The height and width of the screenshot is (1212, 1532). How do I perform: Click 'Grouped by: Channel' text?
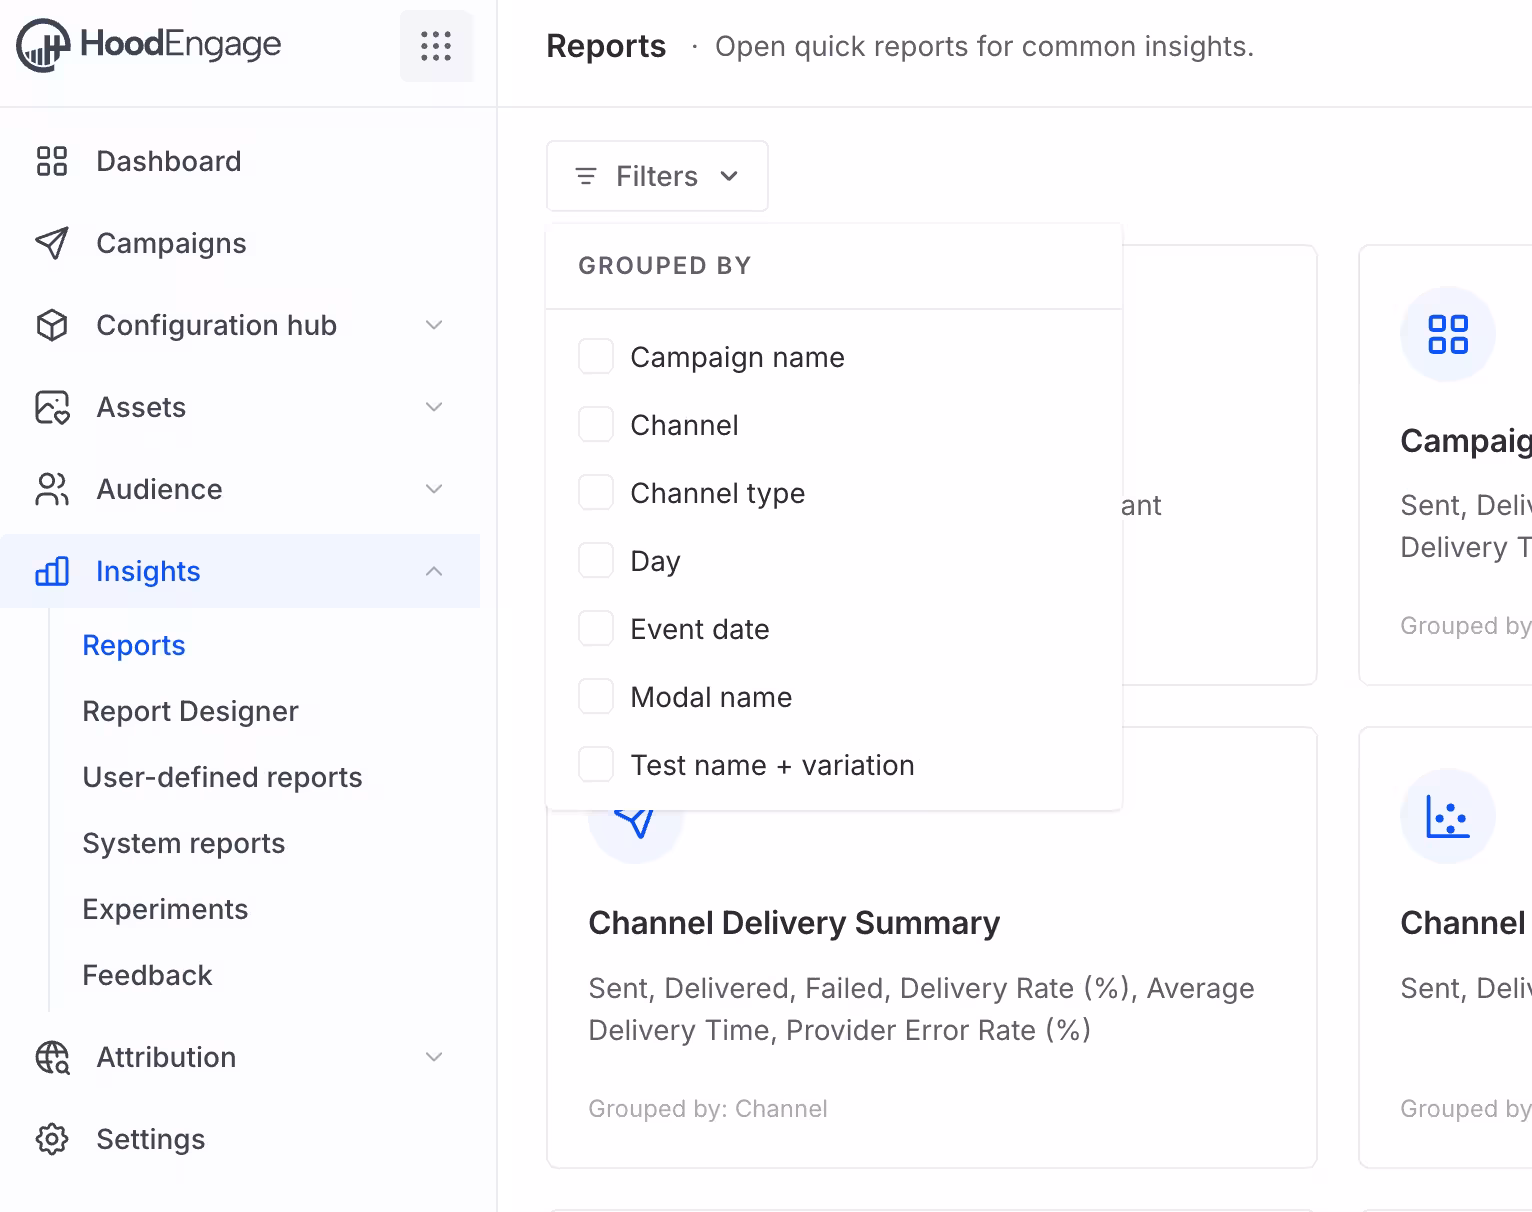708,1109
